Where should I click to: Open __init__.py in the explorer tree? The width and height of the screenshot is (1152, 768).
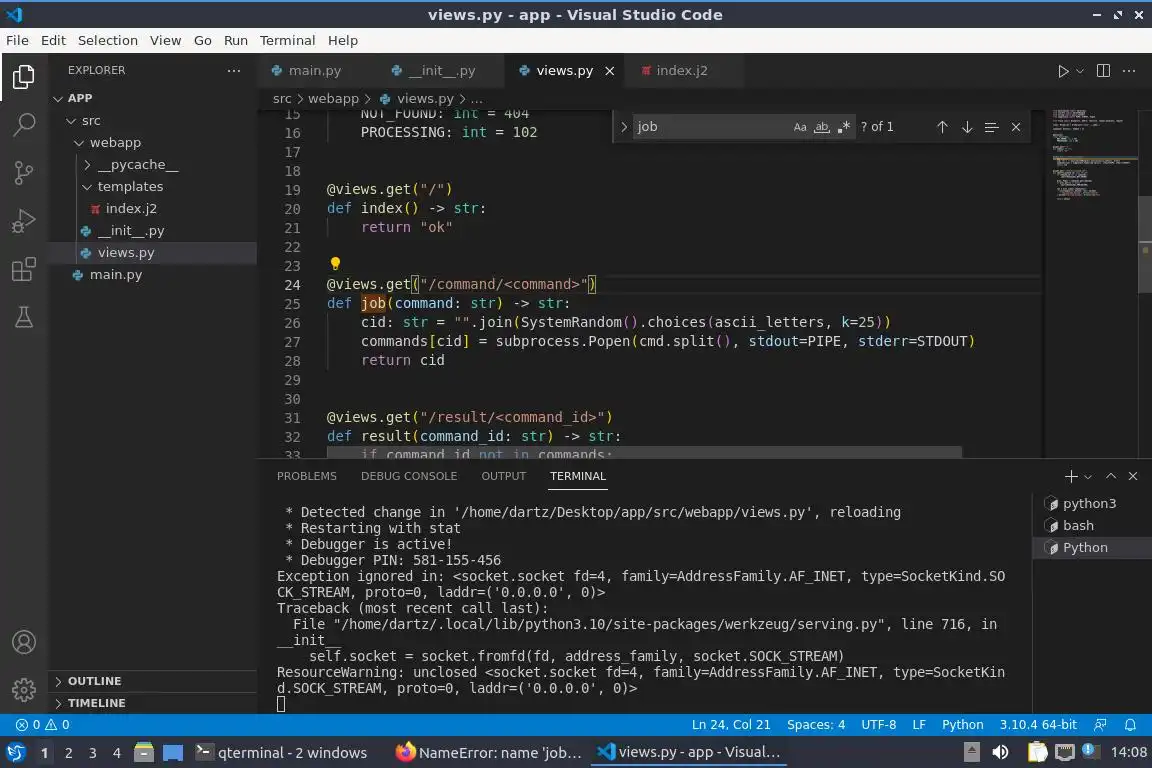[x=131, y=231]
